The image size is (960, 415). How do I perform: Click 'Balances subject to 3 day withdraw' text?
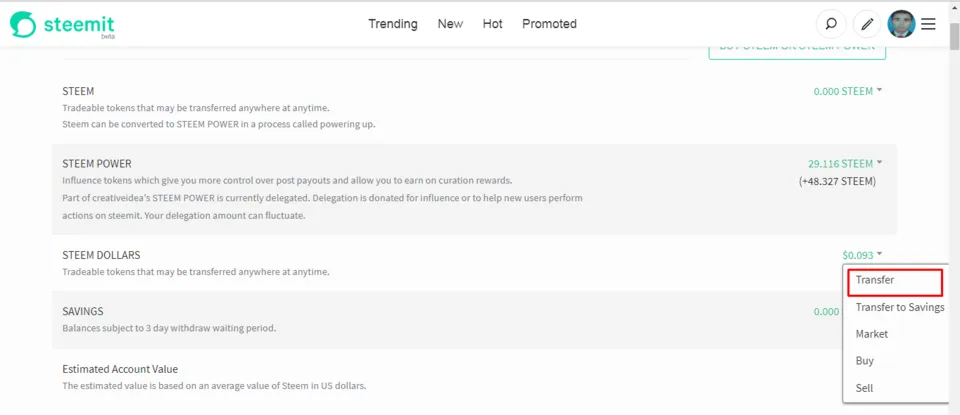(169, 328)
